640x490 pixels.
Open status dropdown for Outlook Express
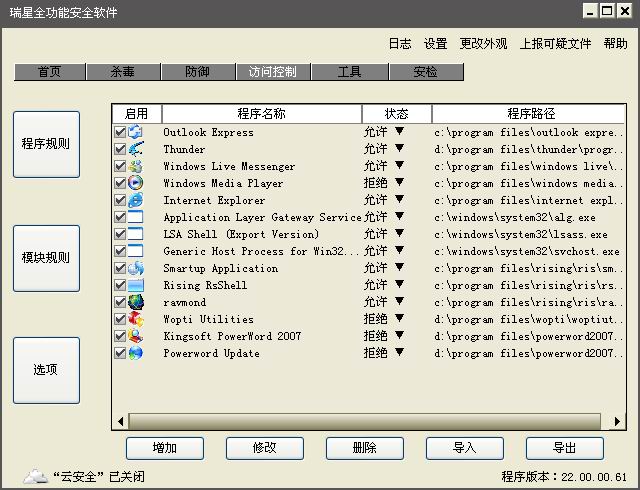(x=400, y=131)
